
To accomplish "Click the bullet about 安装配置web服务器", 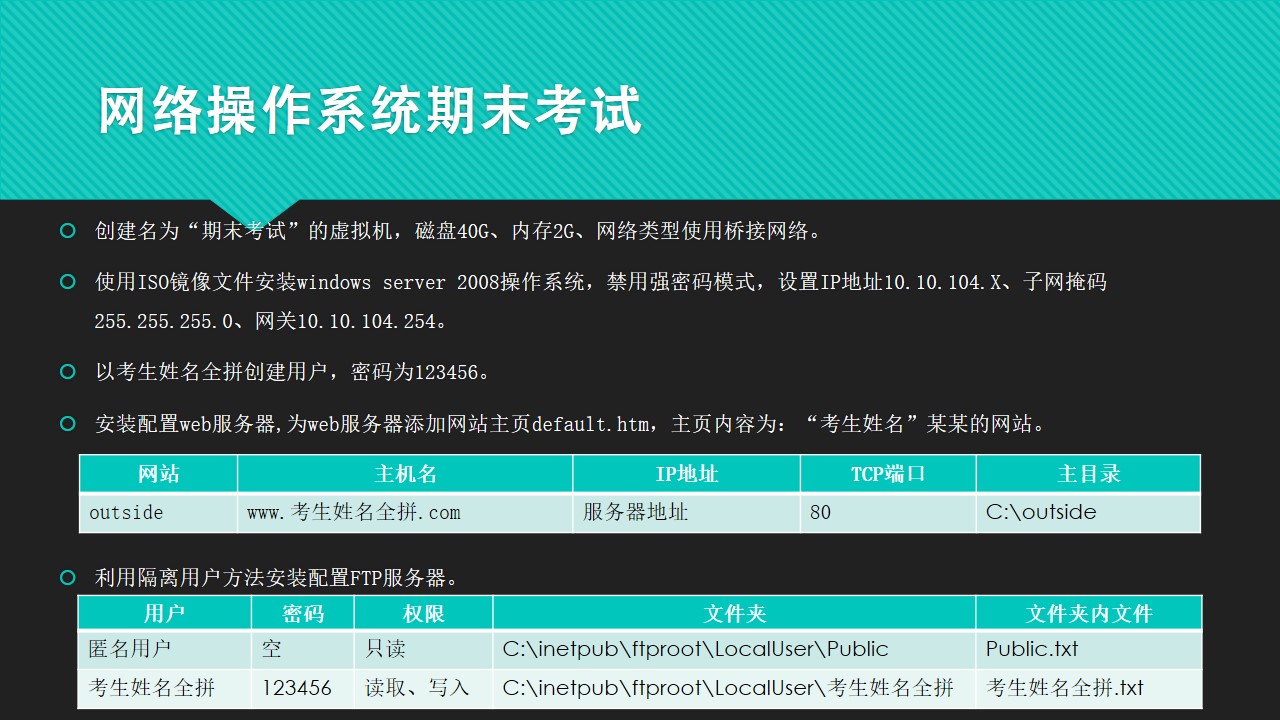I will click(x=571, y=424).
